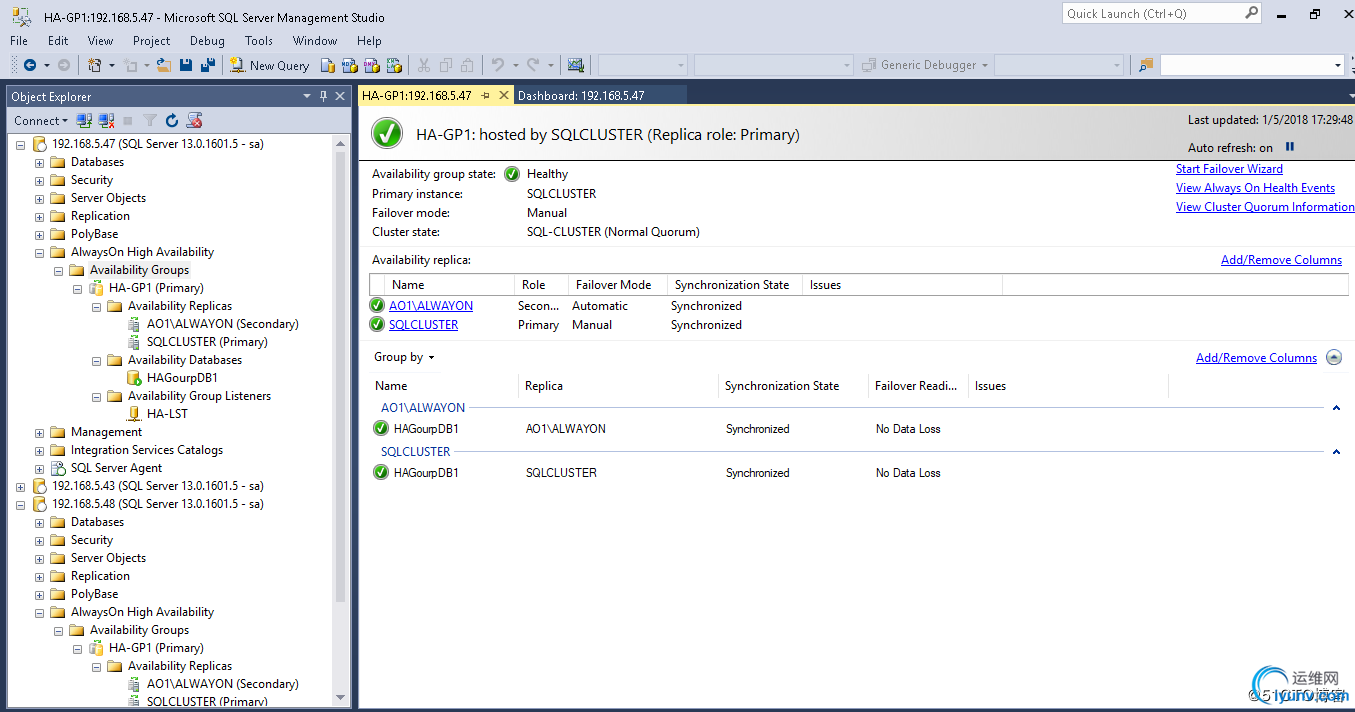Click the Find in Files toolbar icon
This screenshot has height=712, width=1355.
tap(1146, 65)
